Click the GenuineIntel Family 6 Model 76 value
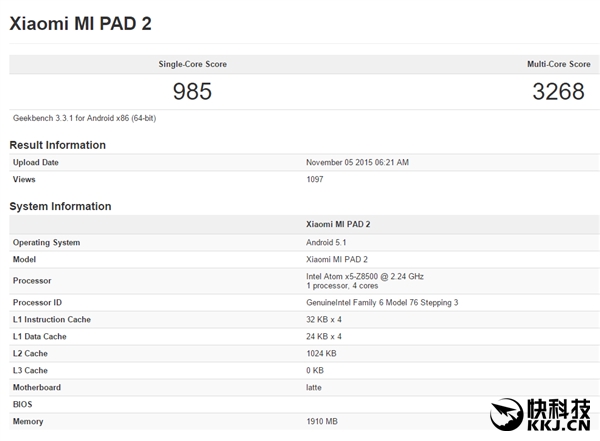Image resolution: width=600 pixels, height=441 pixels. pyautogui.click(x=382, y=302)
